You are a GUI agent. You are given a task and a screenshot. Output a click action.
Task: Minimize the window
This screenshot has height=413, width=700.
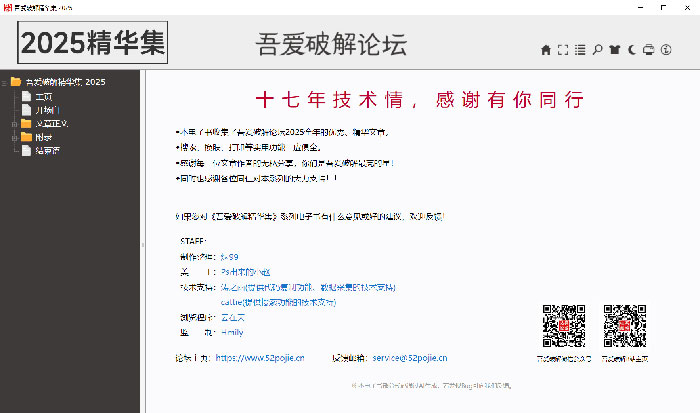tap(641, 8)
